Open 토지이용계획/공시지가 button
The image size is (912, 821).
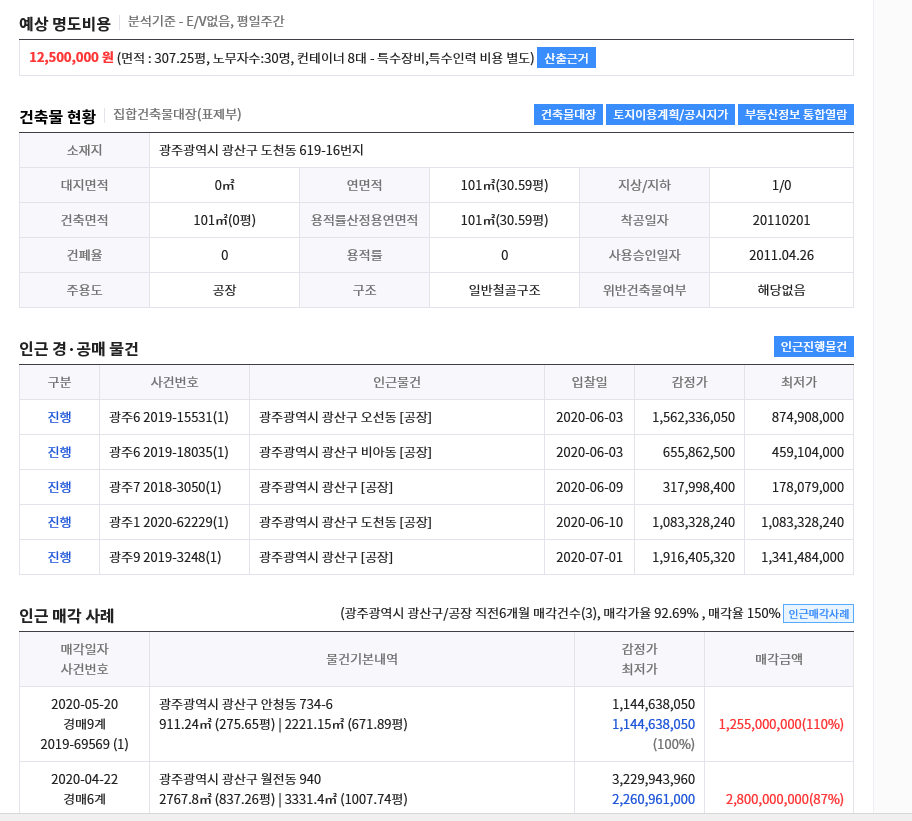click(x=670, y=115)
